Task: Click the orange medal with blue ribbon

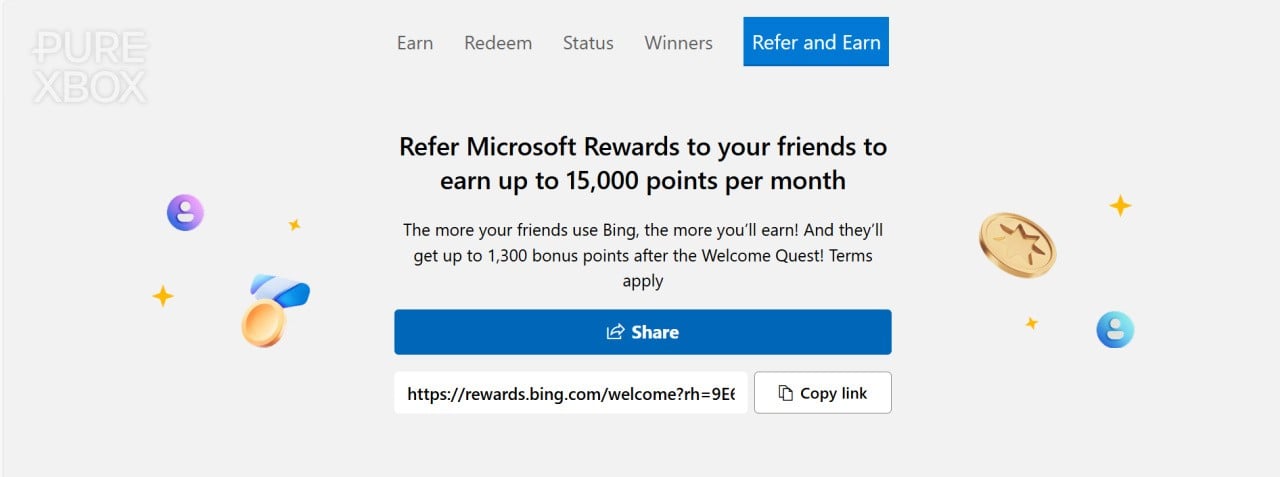Action: point(272,311)
